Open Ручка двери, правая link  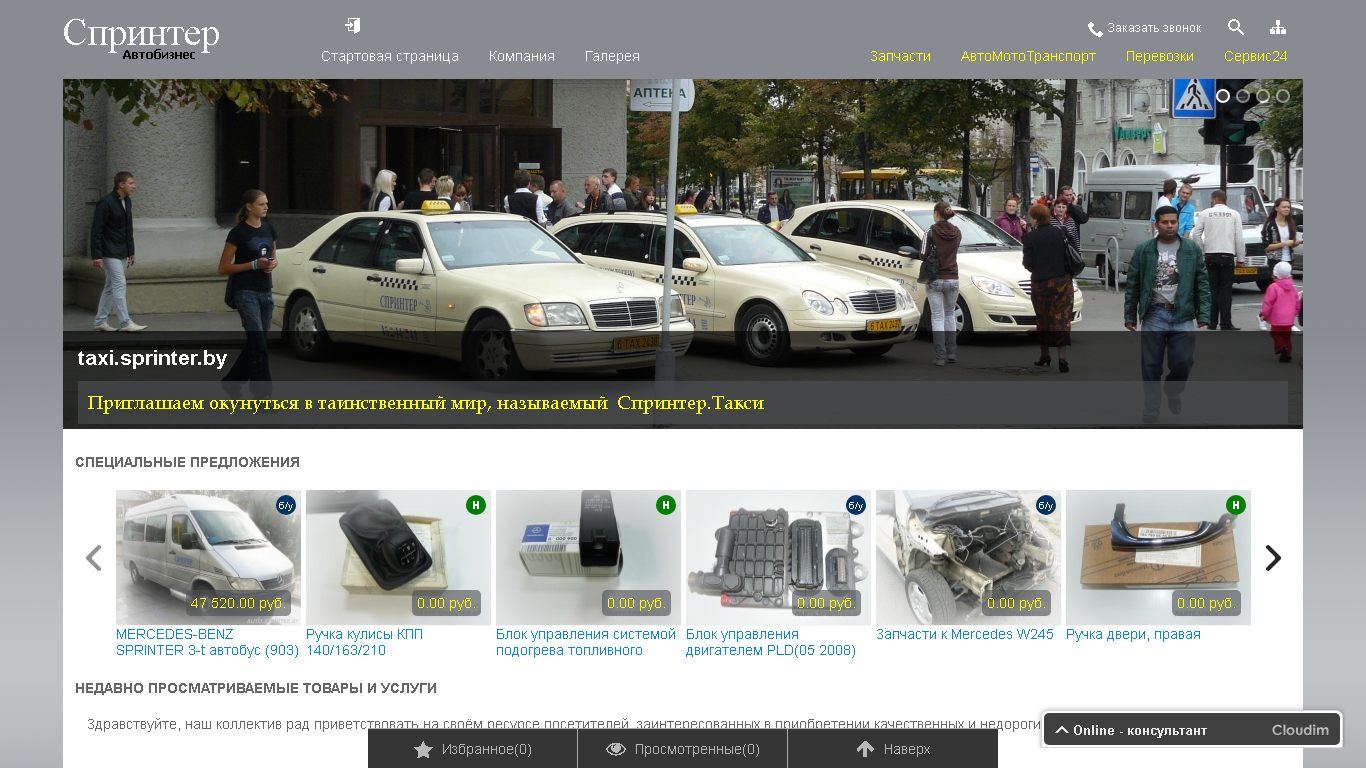(x=1133, y=634)
